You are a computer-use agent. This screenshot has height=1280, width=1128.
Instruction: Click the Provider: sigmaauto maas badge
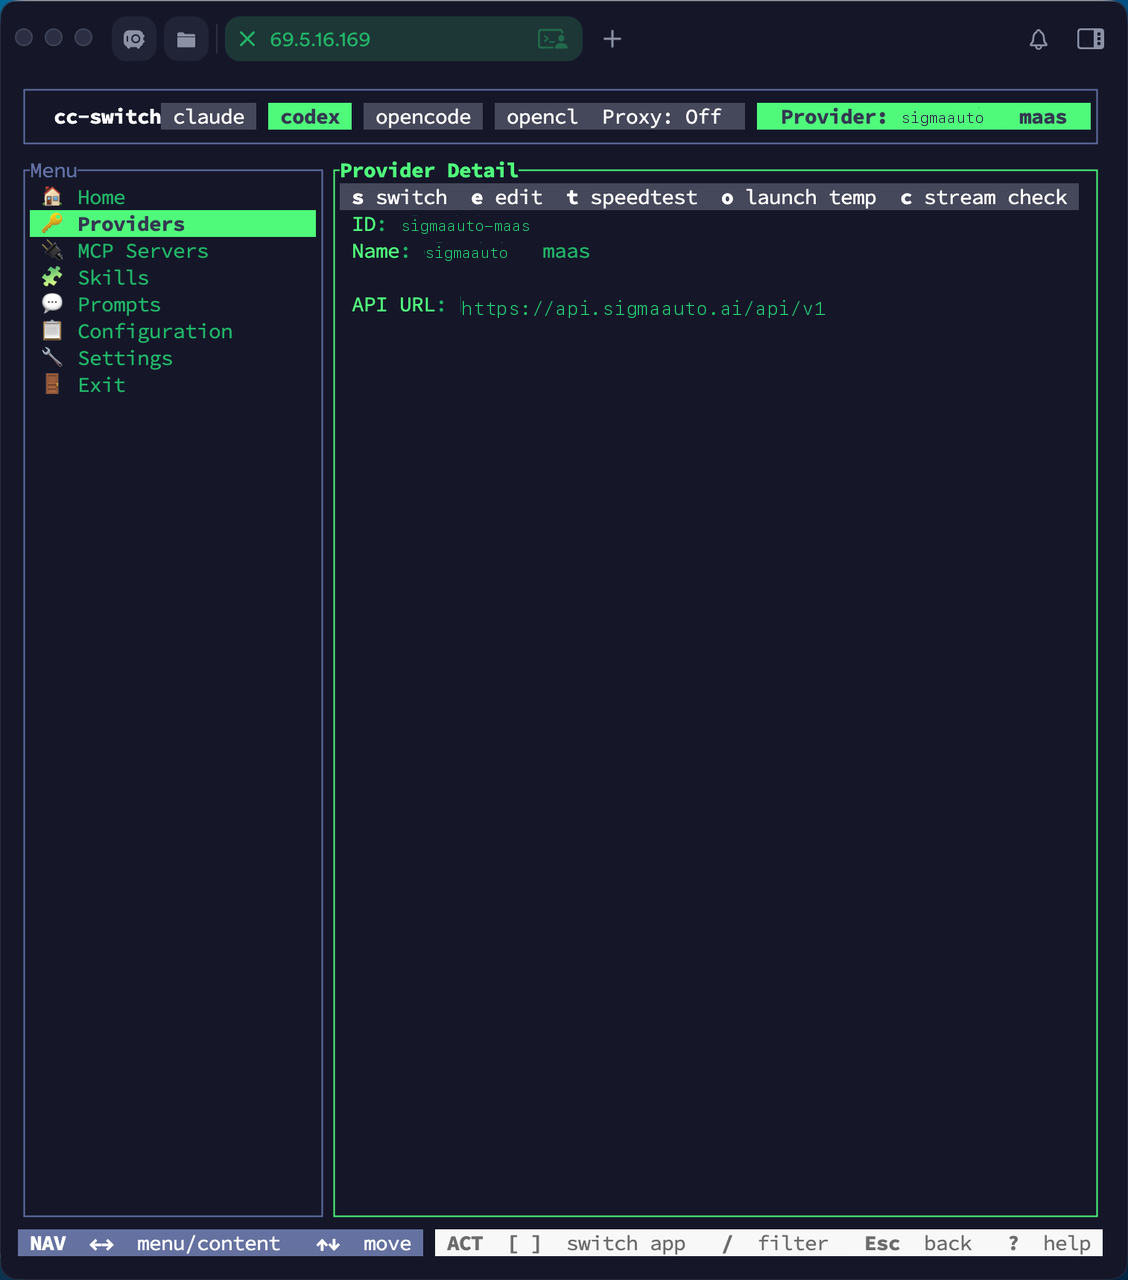click(923, 117)
